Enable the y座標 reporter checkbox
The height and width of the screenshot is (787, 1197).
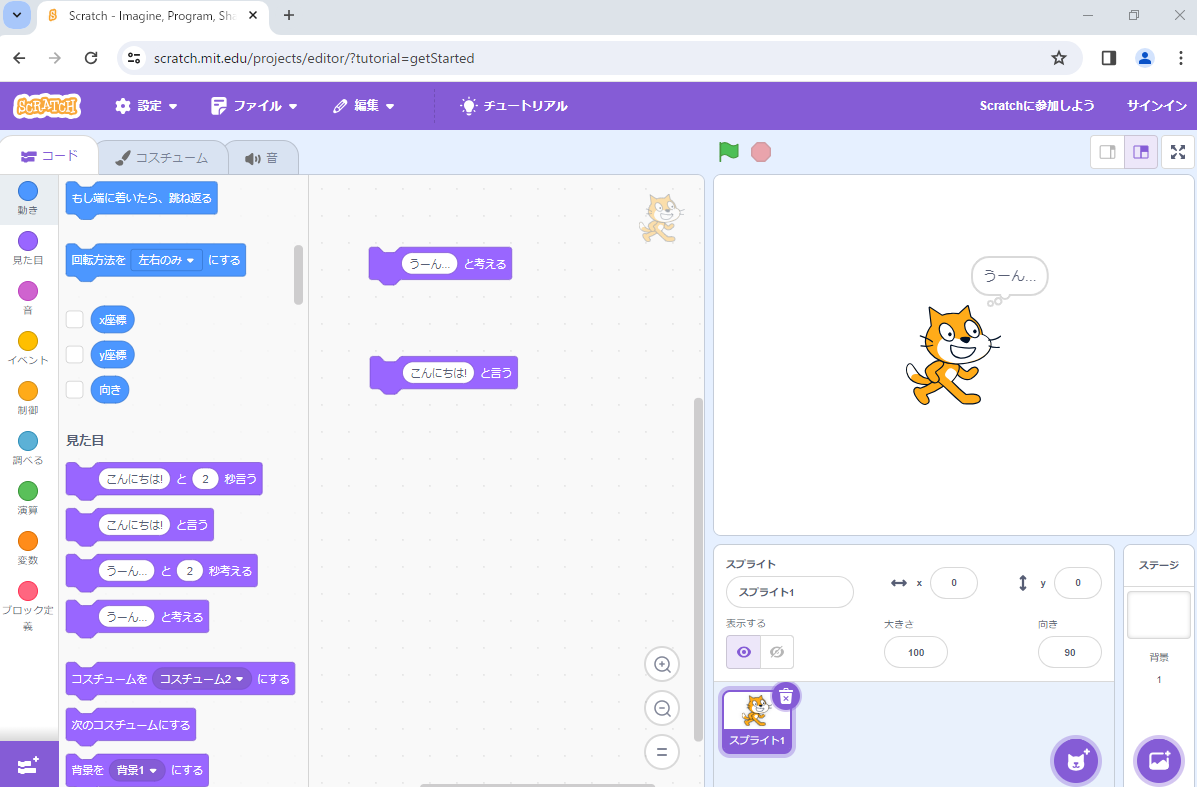pyautogui.click(x=74, y=354)
